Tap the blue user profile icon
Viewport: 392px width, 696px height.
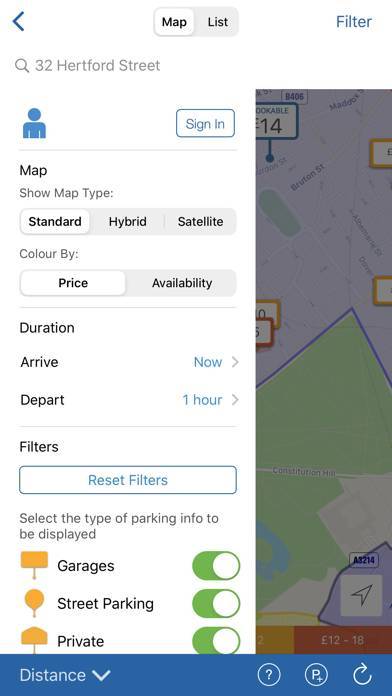(x=34, y=123)
